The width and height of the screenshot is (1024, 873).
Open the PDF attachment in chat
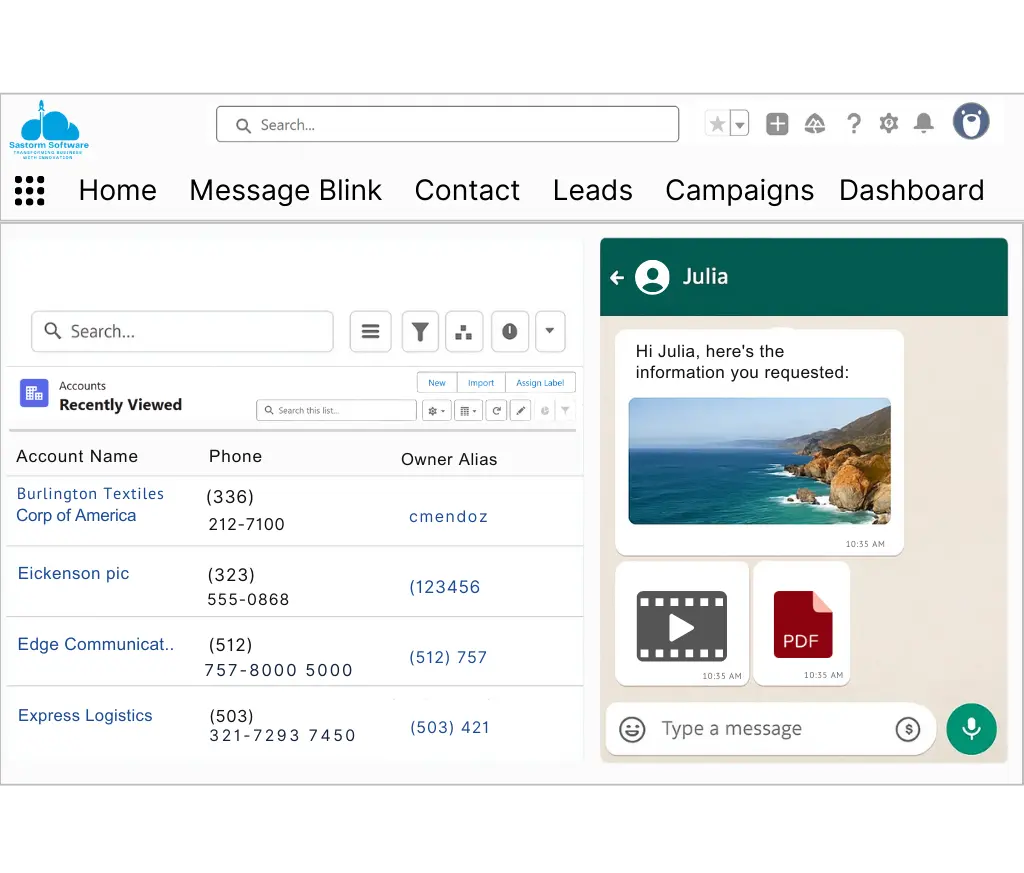pyautogui.click(x=802, y=624)
